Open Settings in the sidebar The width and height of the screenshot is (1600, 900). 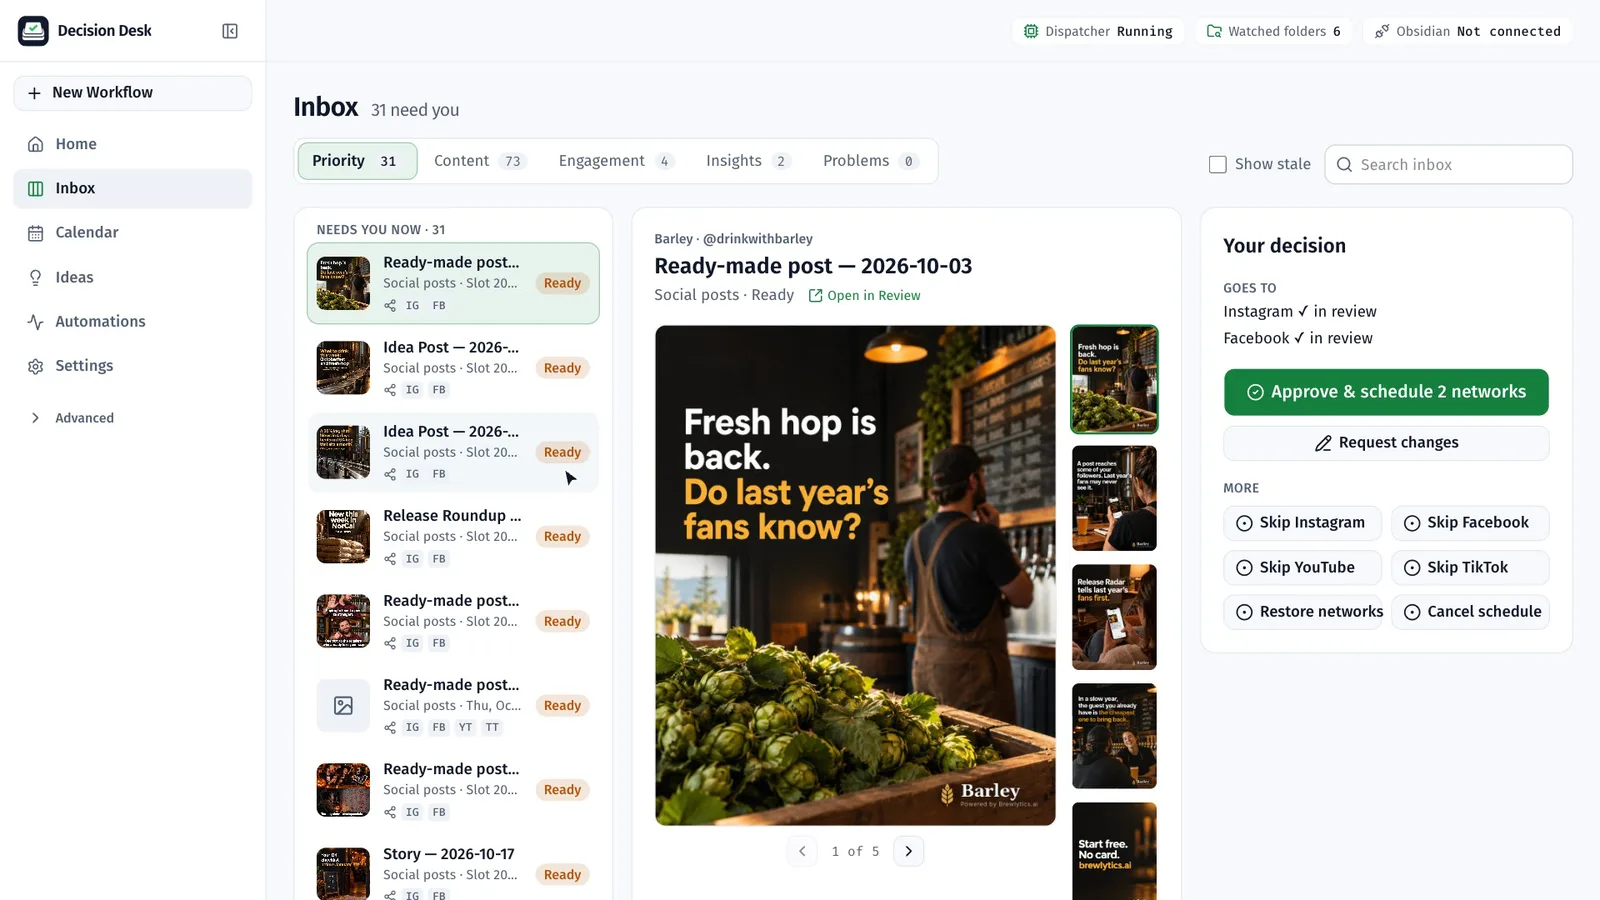pos(133,366)
